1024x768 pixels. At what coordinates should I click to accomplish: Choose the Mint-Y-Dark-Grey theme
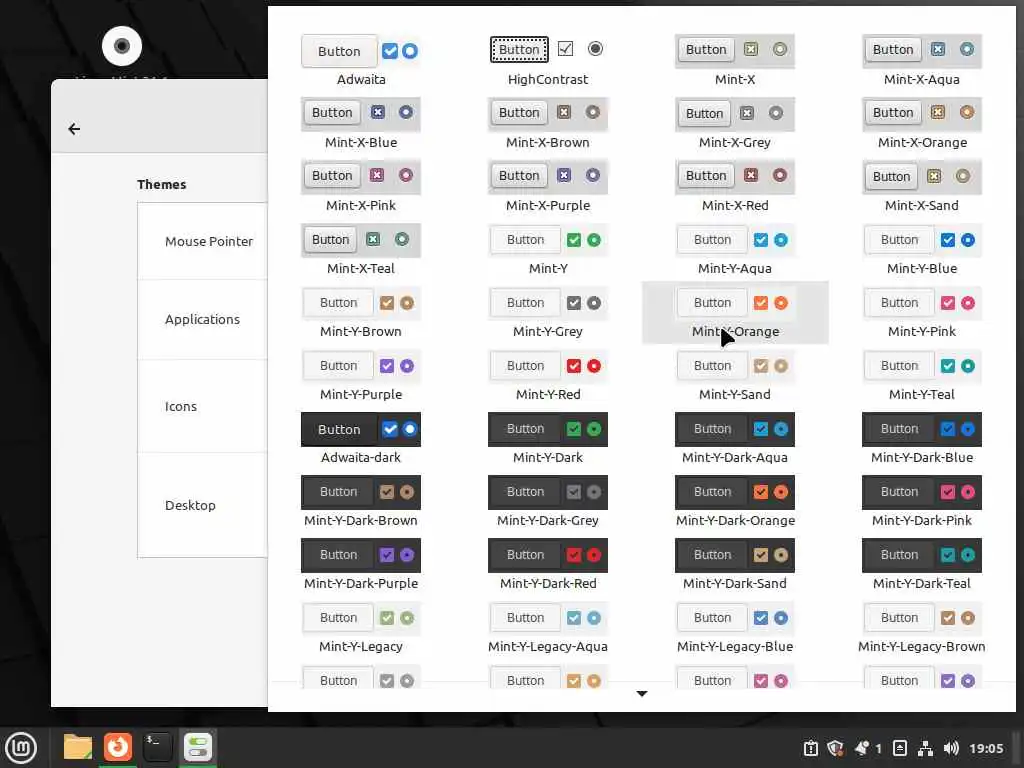point(548,502)
